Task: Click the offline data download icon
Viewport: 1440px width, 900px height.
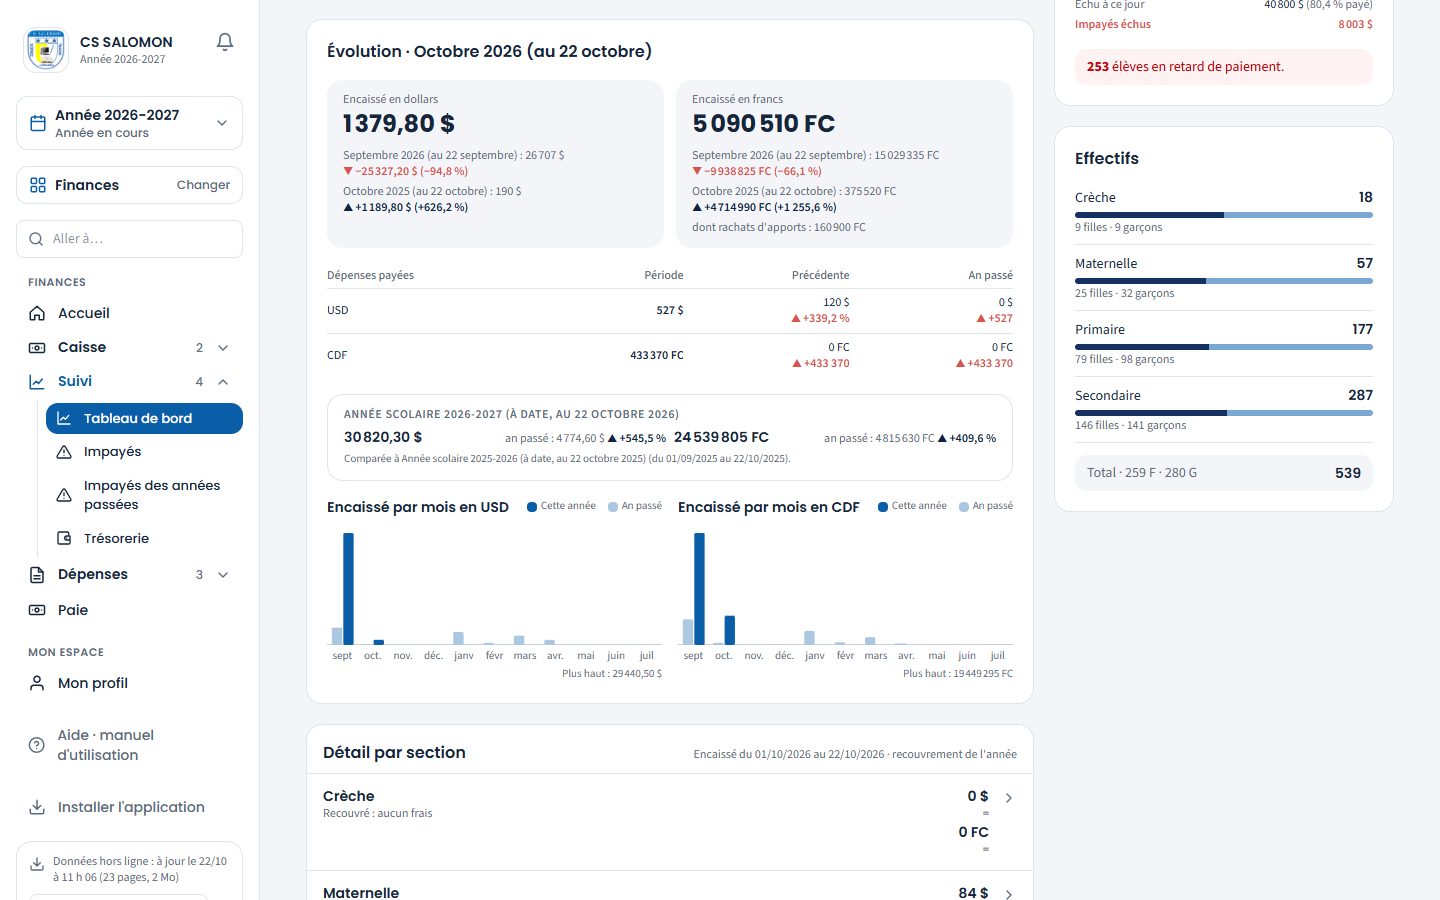Action: [37, 864]
